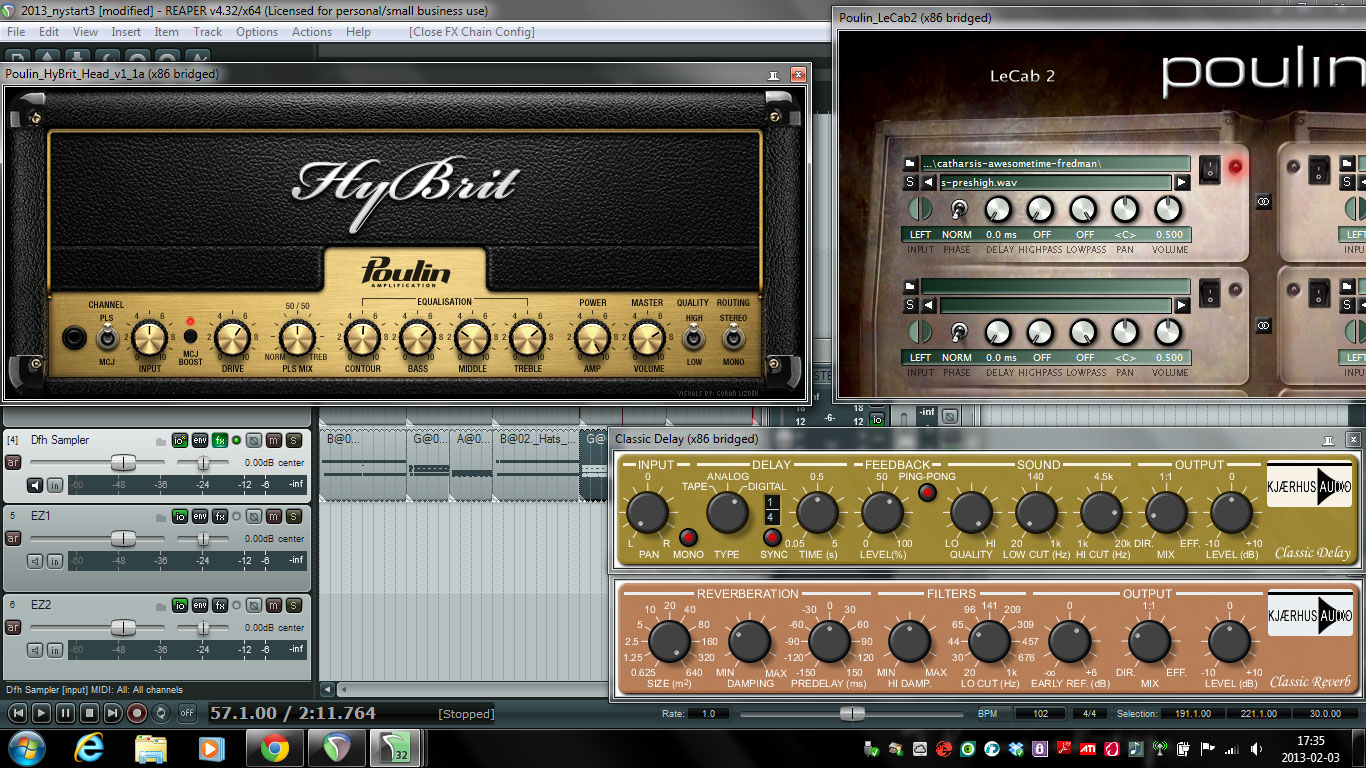Open the s-preshigh.wav impulse file selector
Screen dimensions: 1366x768
[x=1055, y=182]
